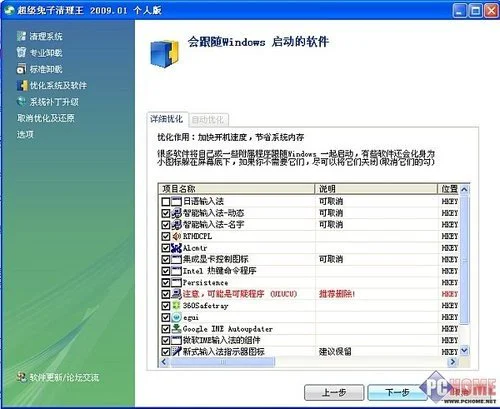Select 推荐删除! text in red row

pos(337,294)
